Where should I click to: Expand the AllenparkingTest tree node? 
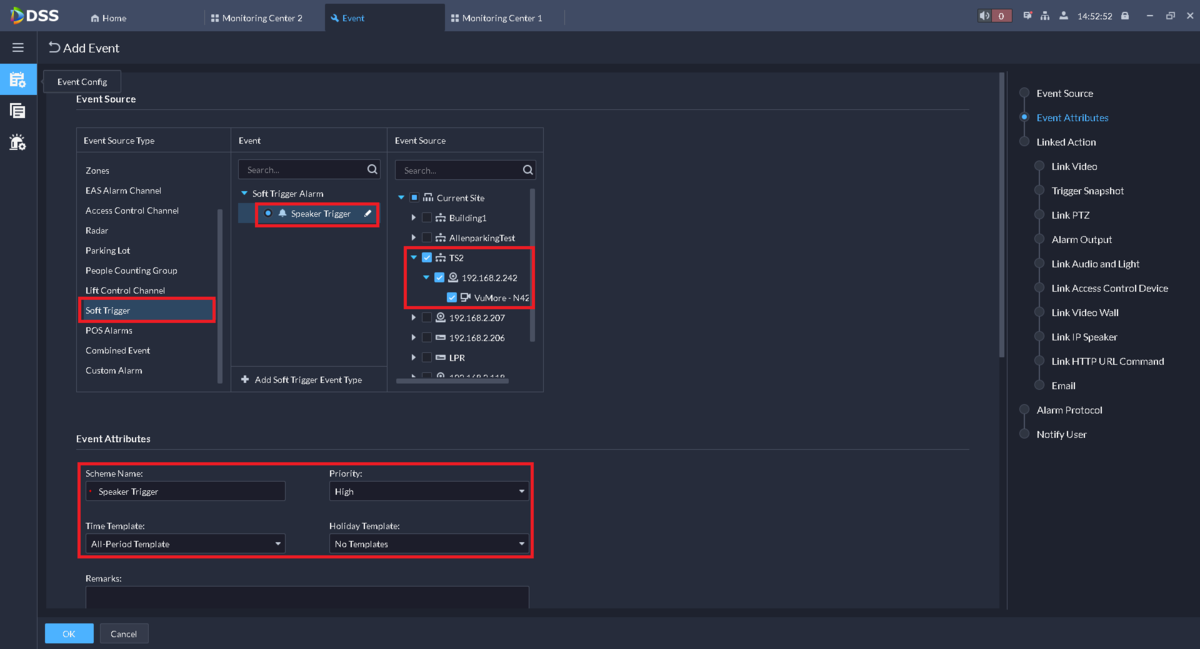pyautogui.click(x=414, y=238)
